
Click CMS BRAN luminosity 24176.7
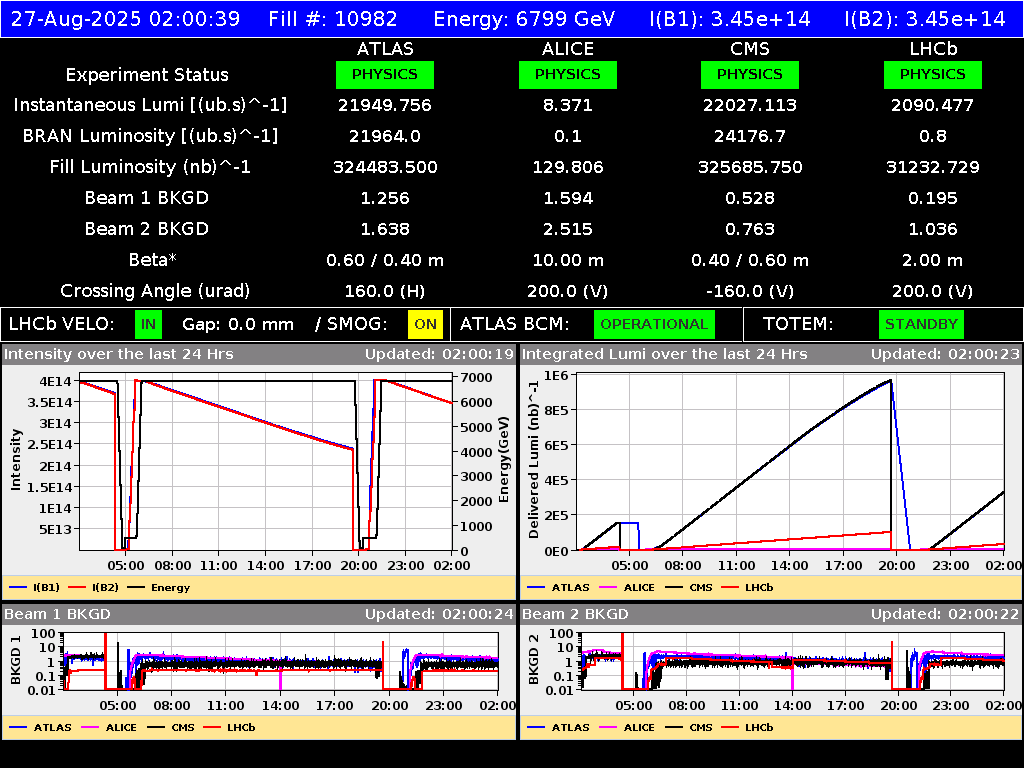point(750,136)
